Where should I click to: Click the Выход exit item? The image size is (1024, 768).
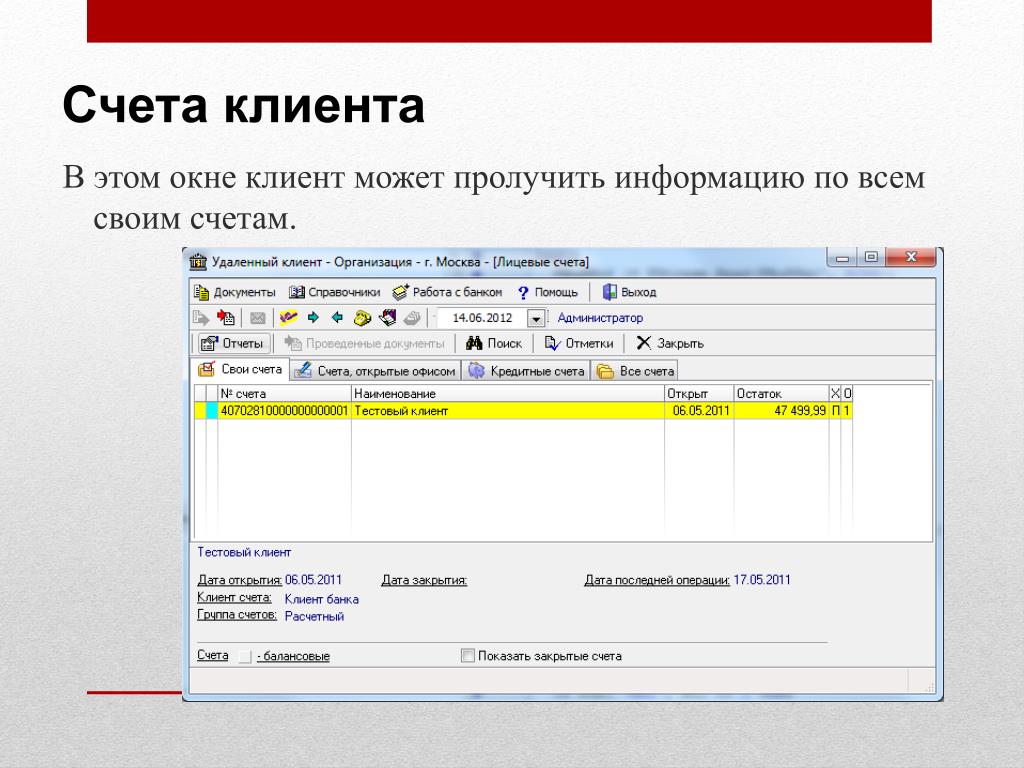(x=630, y=292)
